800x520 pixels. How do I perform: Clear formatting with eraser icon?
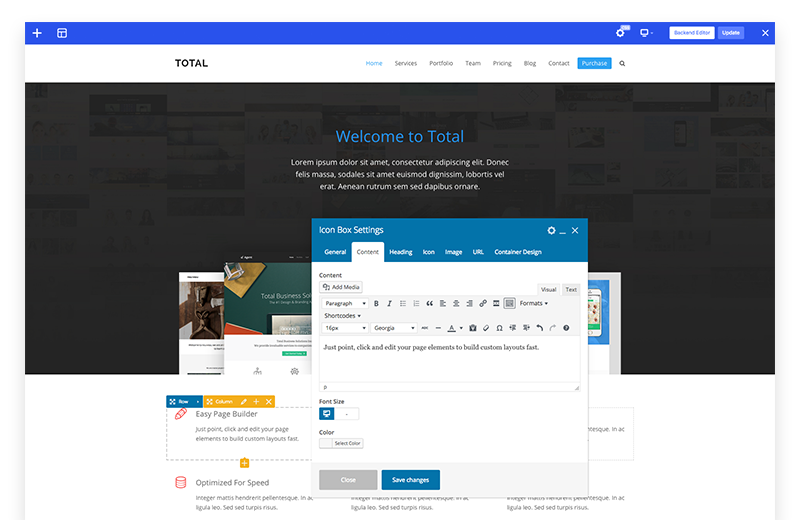pos(486,328)
